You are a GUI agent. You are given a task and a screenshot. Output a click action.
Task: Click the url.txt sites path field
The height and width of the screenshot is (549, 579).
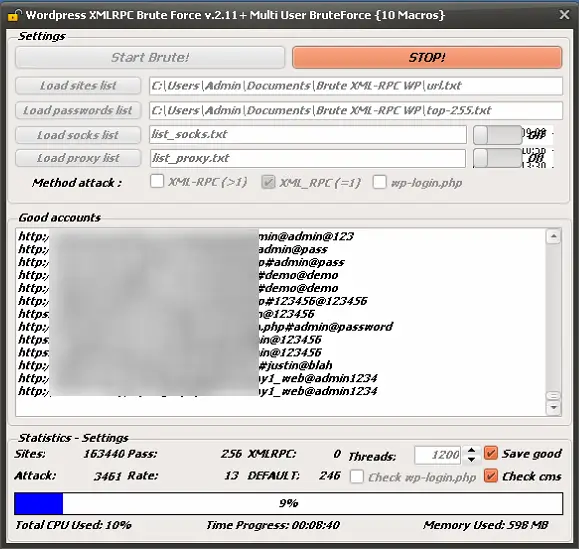tap(356, 86)
